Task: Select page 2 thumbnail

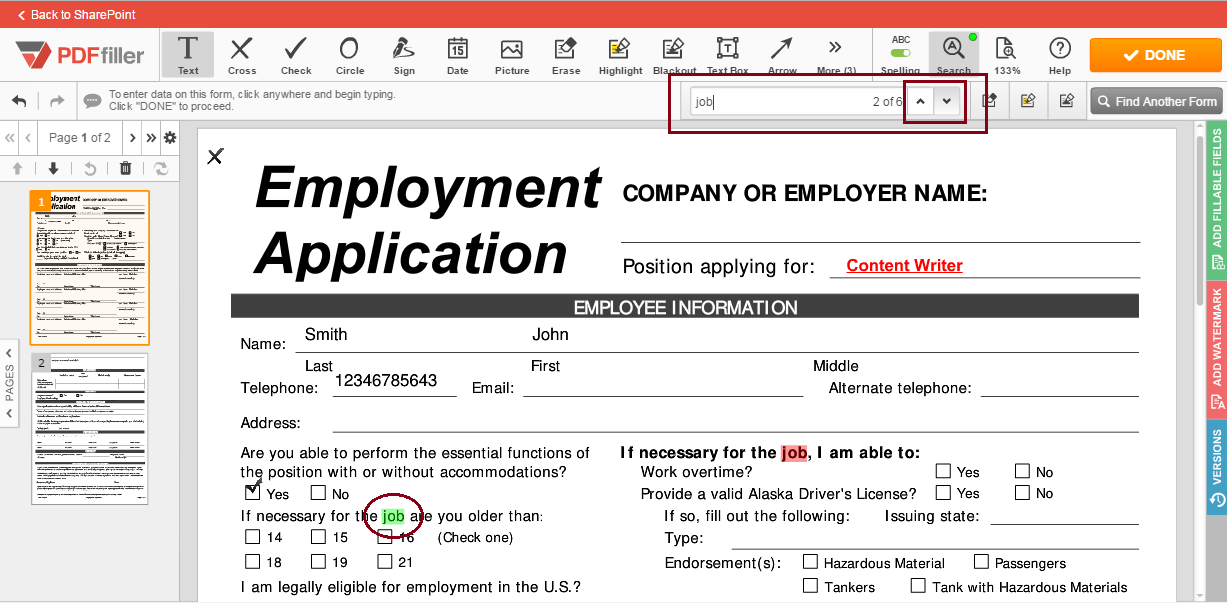Action: 90,428
